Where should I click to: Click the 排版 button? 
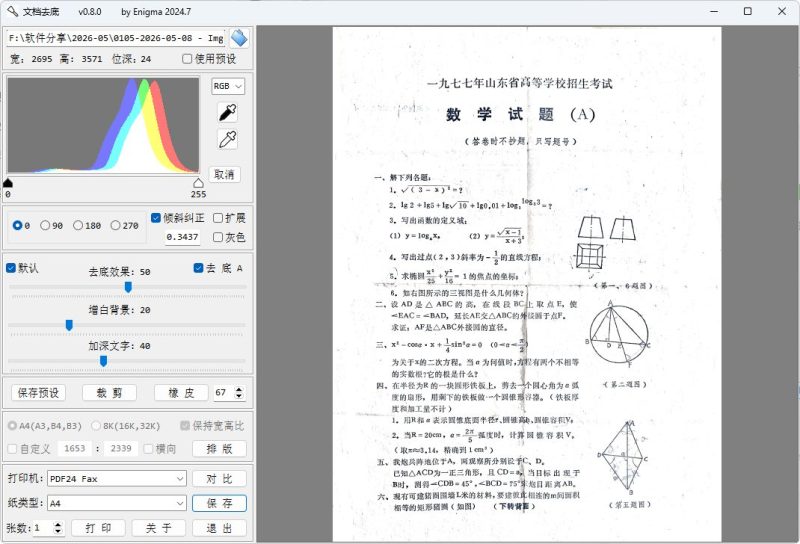pyautogui.click(x=219, y=449)
